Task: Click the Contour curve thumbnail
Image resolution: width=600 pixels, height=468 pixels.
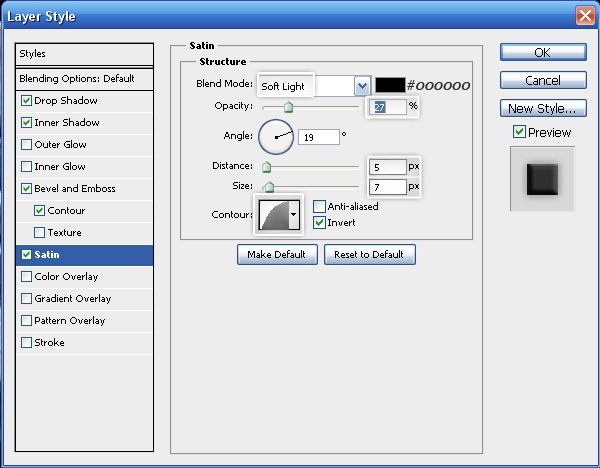Action: pyautogui.click(x=272, y=214)
